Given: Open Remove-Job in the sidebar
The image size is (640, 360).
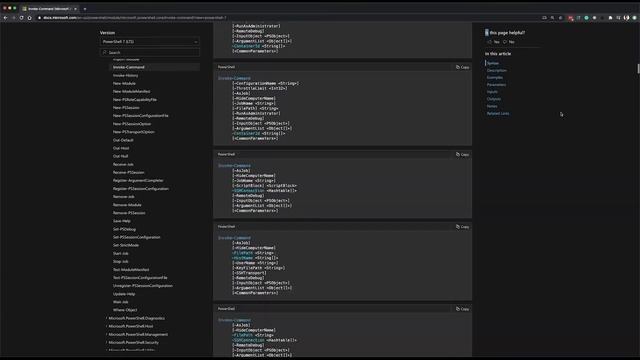Looking at the screenshot, I should [x=124, y=197].
